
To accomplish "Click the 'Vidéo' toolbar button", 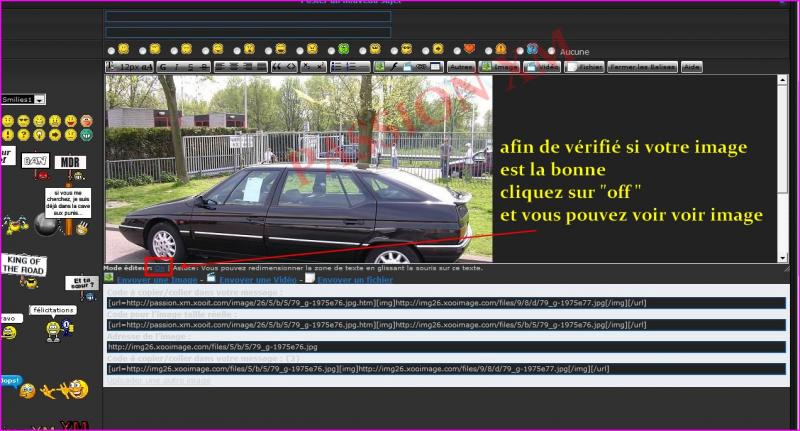I will click(x=542, y=67).
